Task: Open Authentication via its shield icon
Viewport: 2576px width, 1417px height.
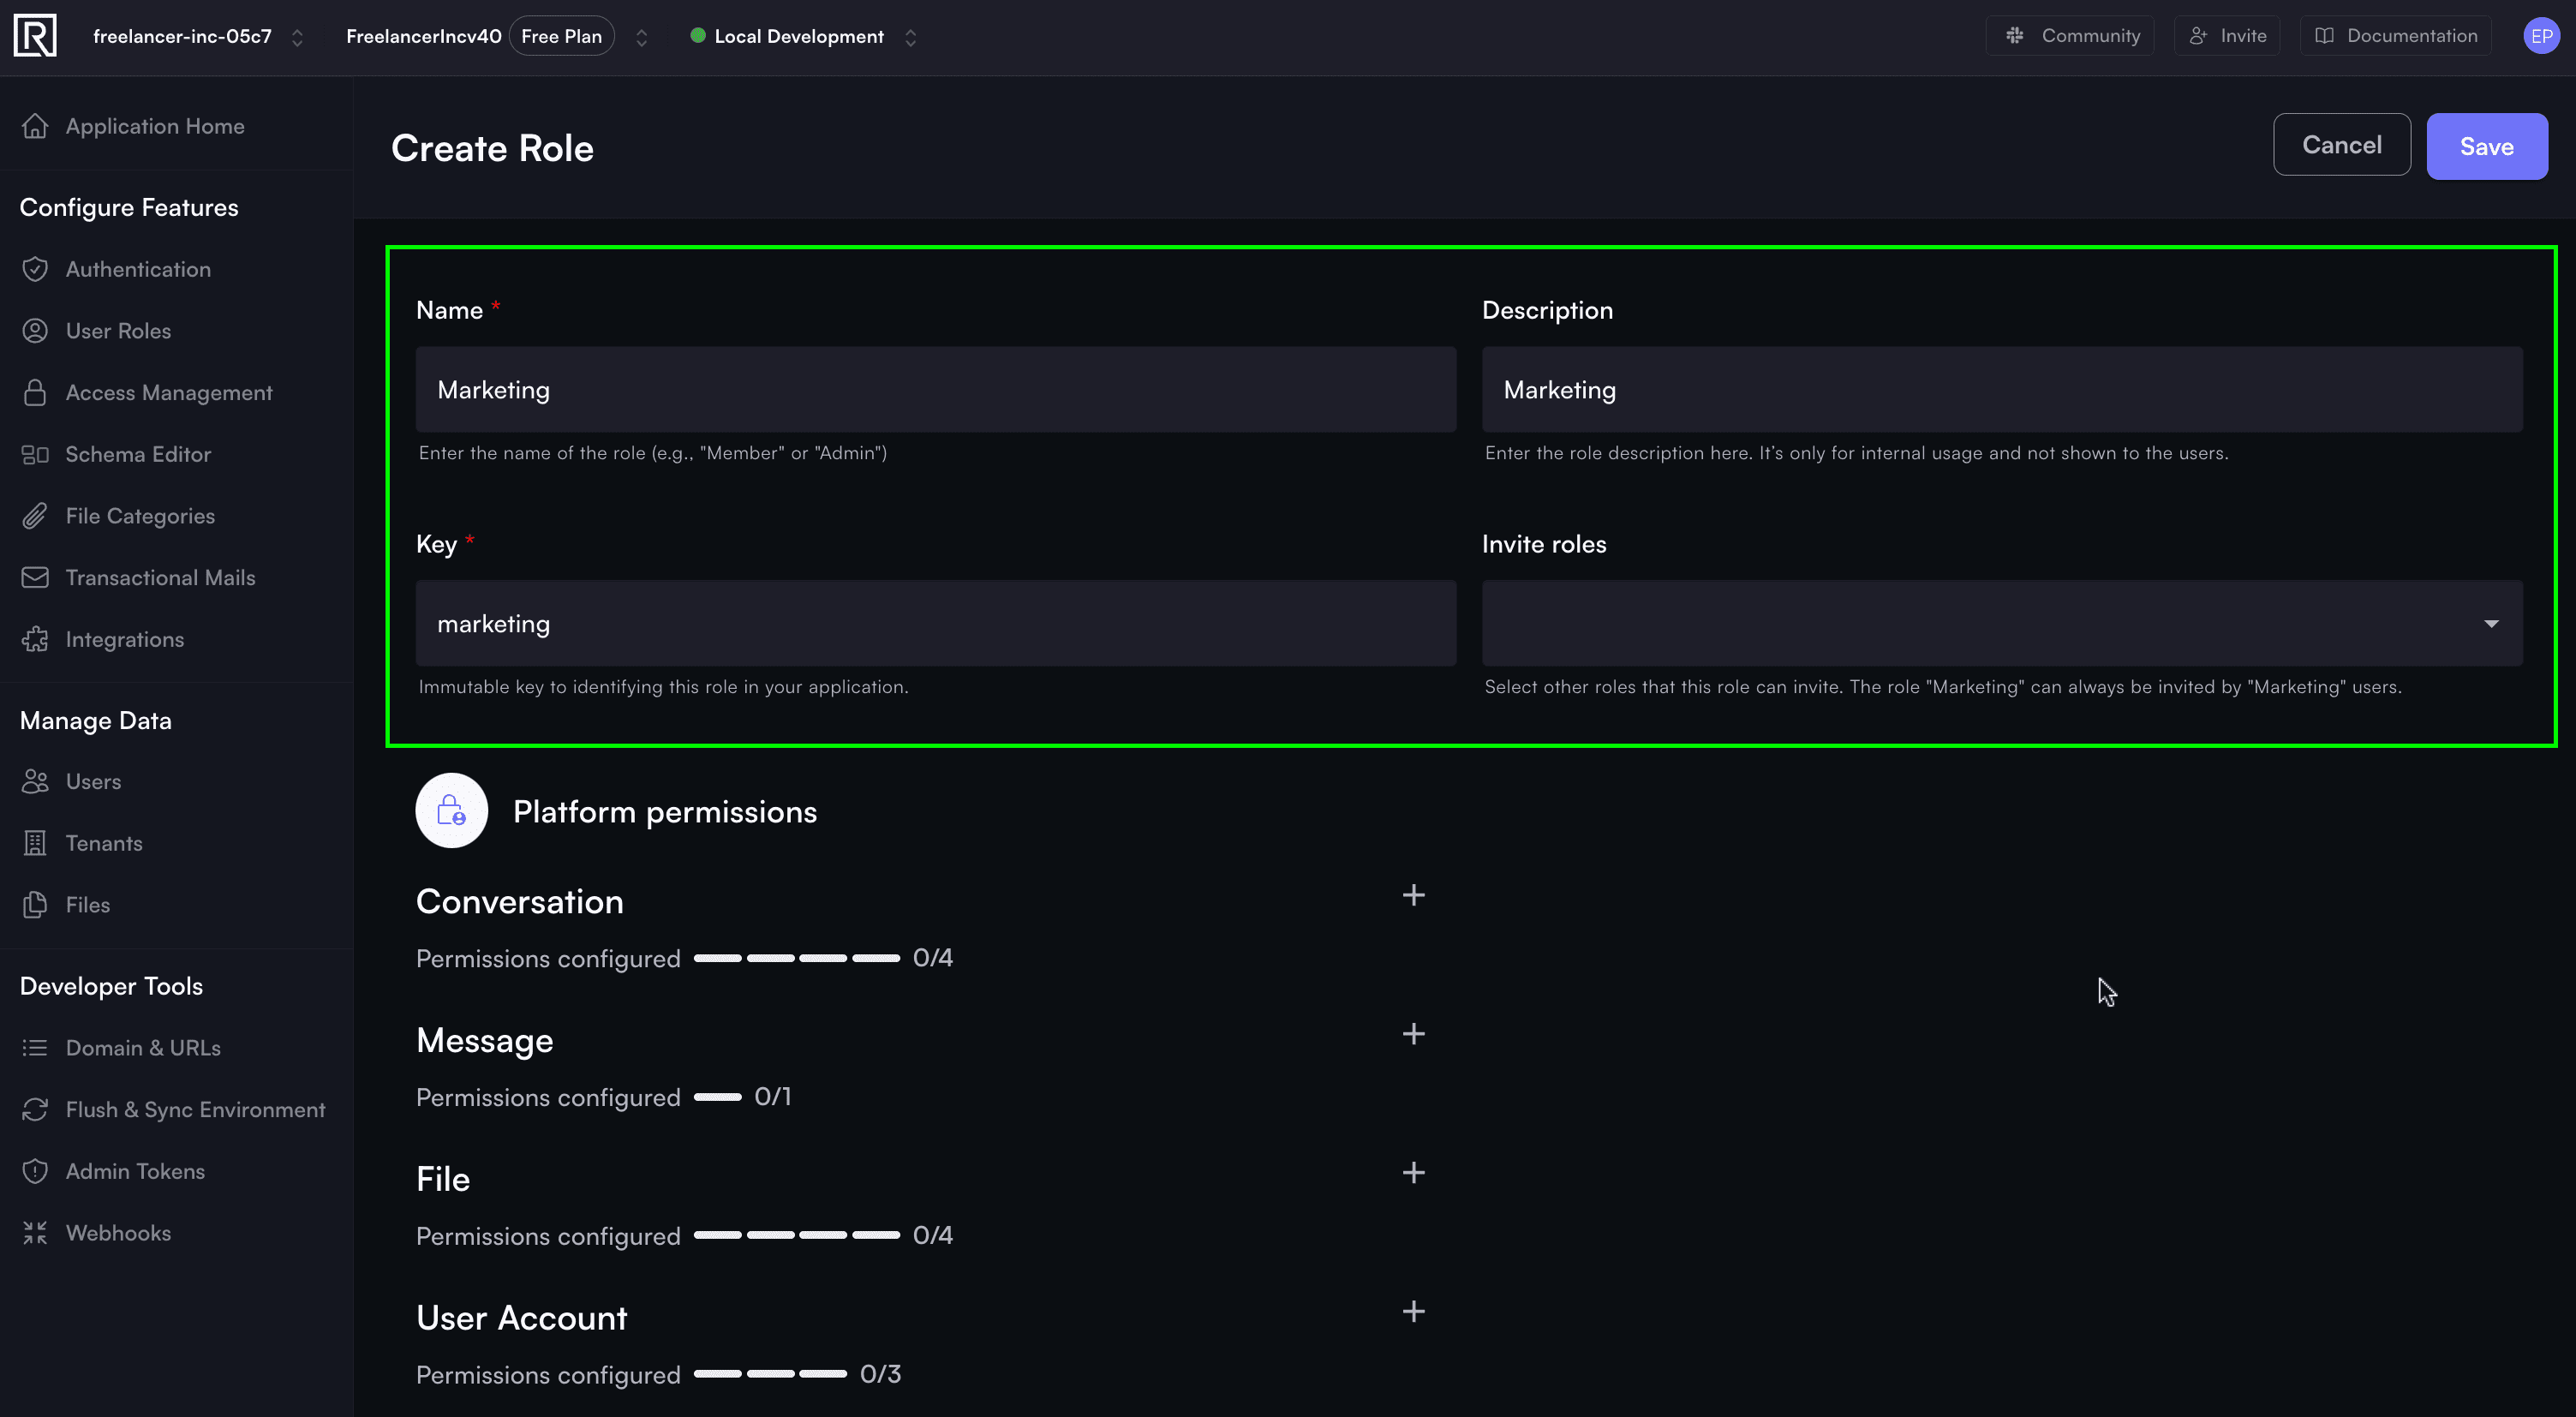Action: [35, 269]
